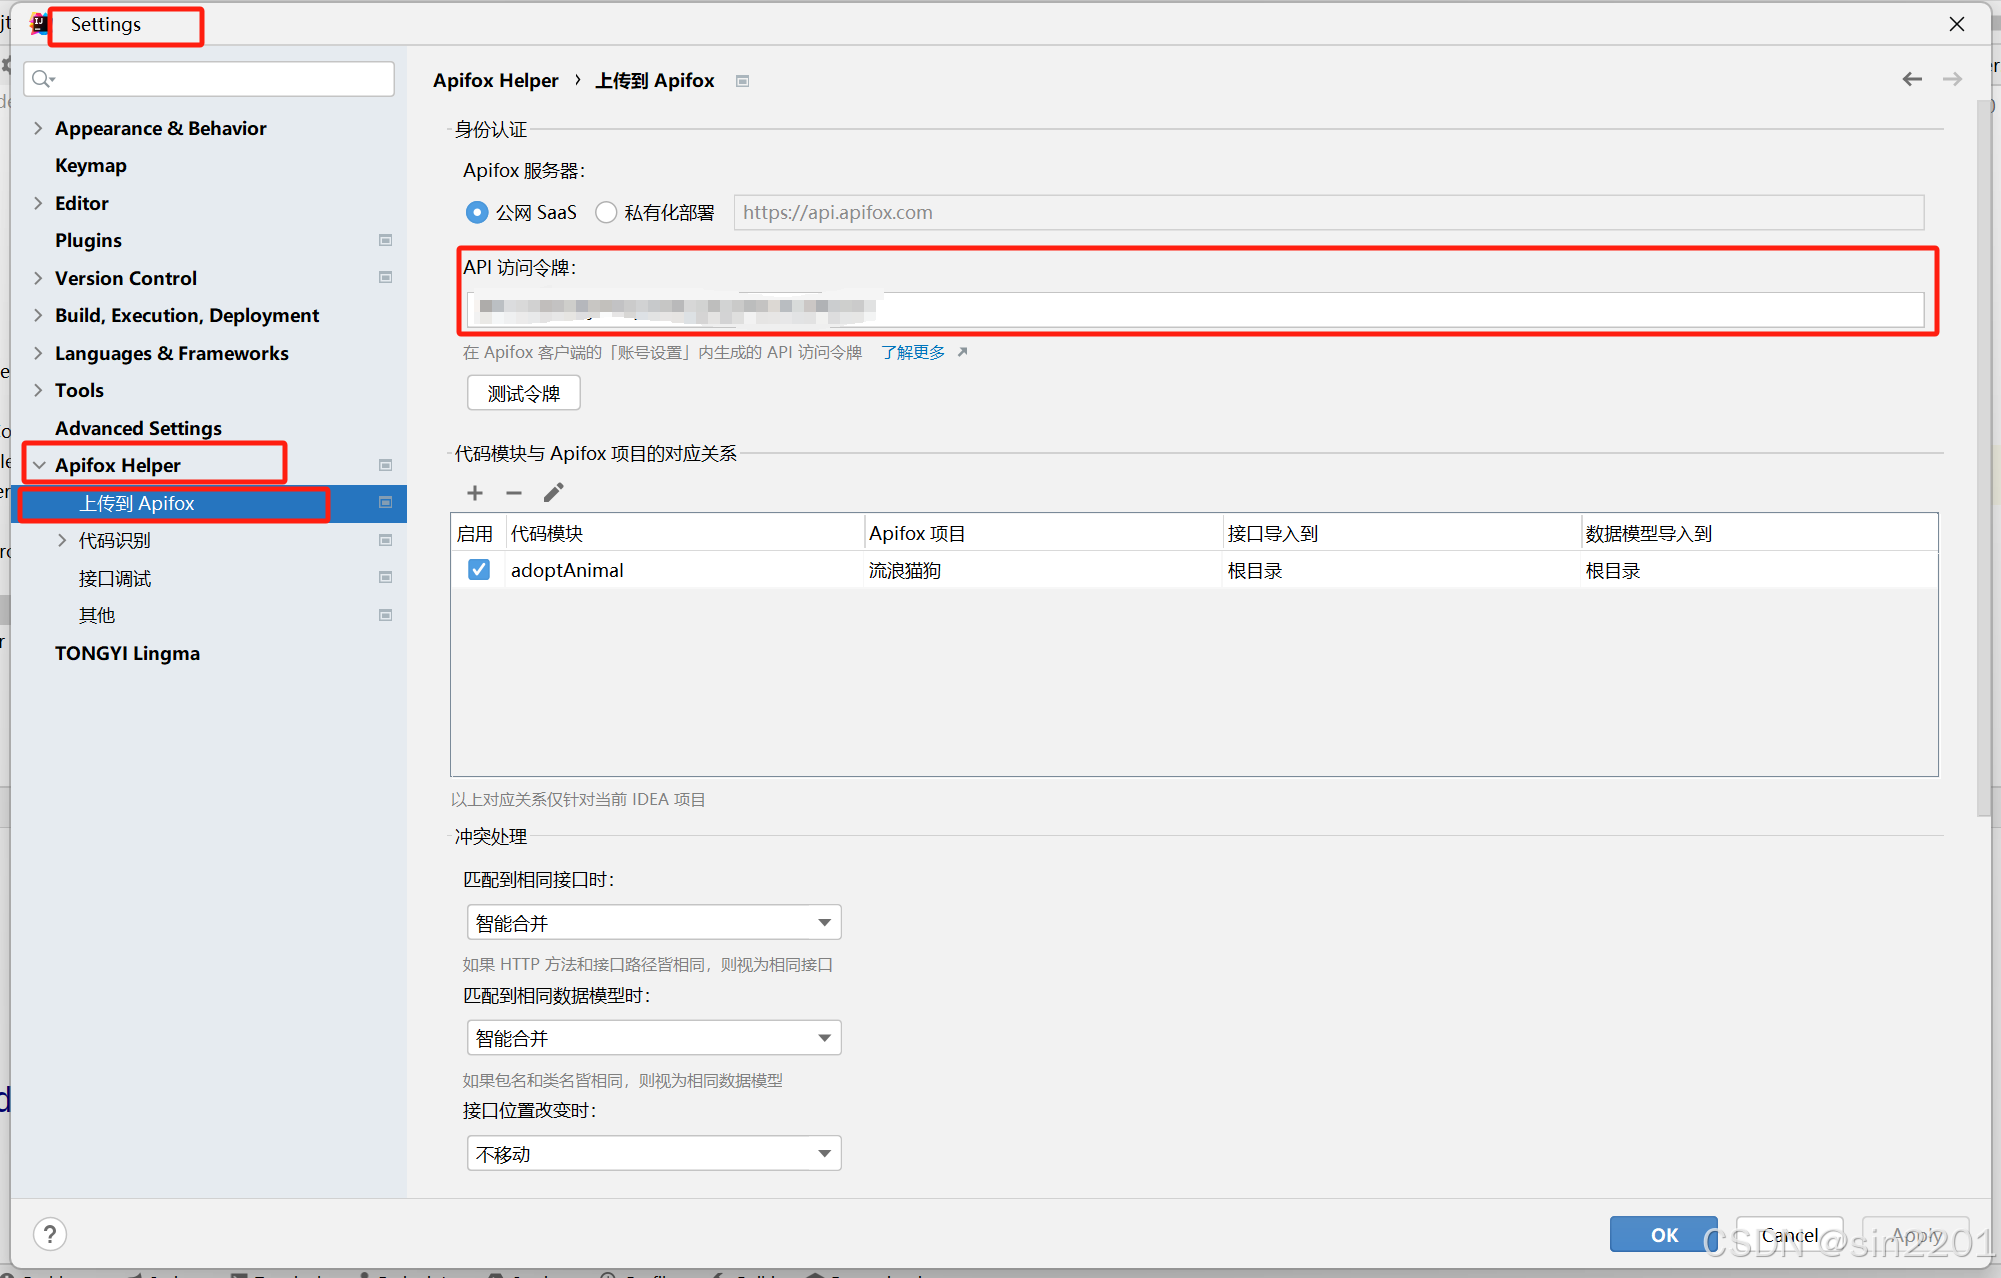
Task: Open the 了解更多 link
Action: coord(913,352)
